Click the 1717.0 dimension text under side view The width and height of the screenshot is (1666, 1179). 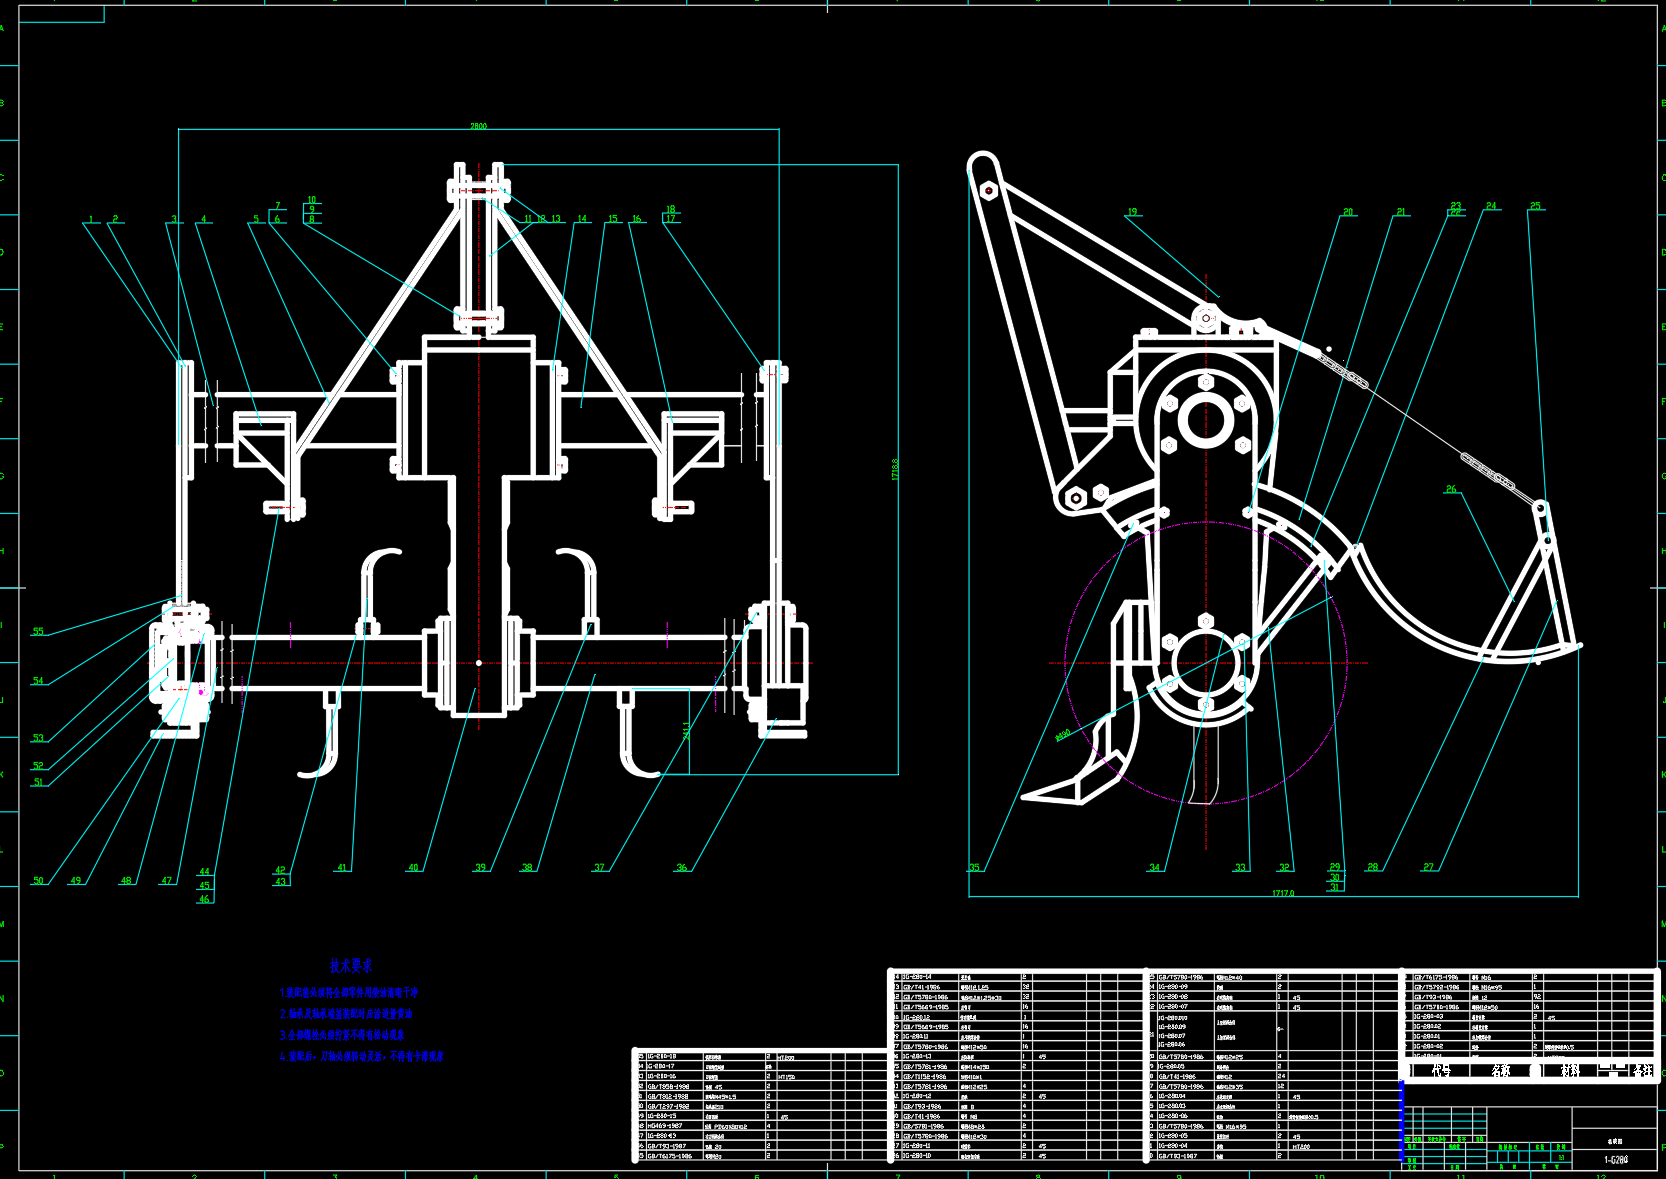click(1283, 893)
